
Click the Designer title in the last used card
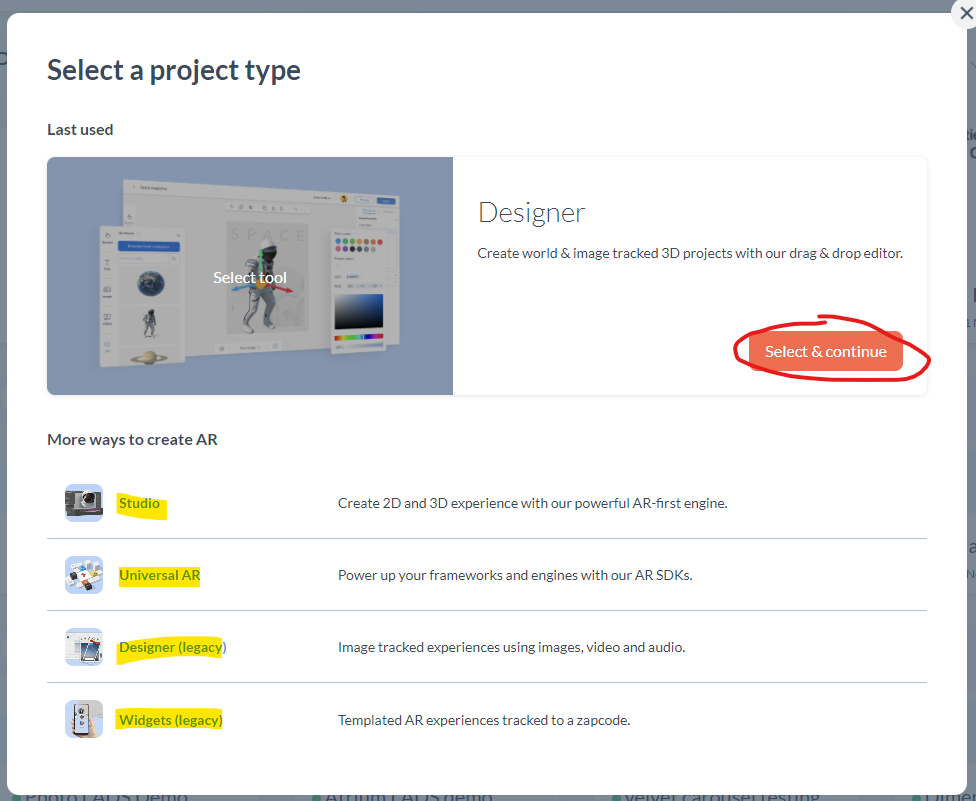[x=531, y=212]
